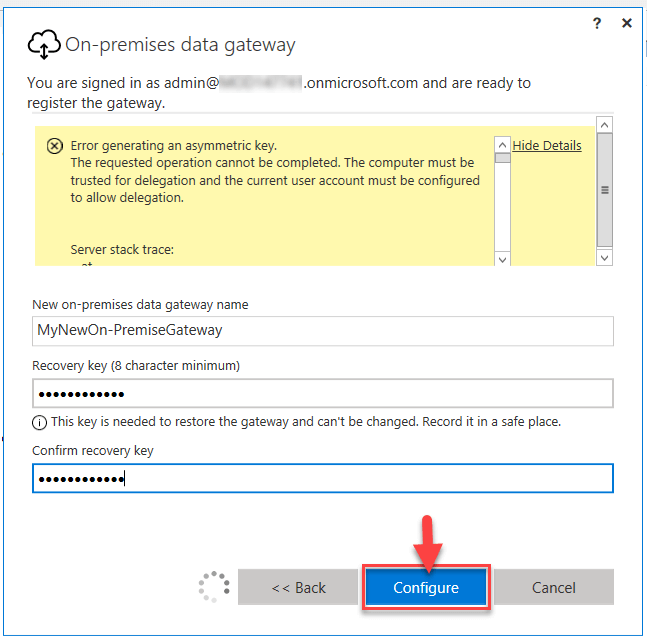
Task: Go back with the << Back button
Action: pos(298,587)
